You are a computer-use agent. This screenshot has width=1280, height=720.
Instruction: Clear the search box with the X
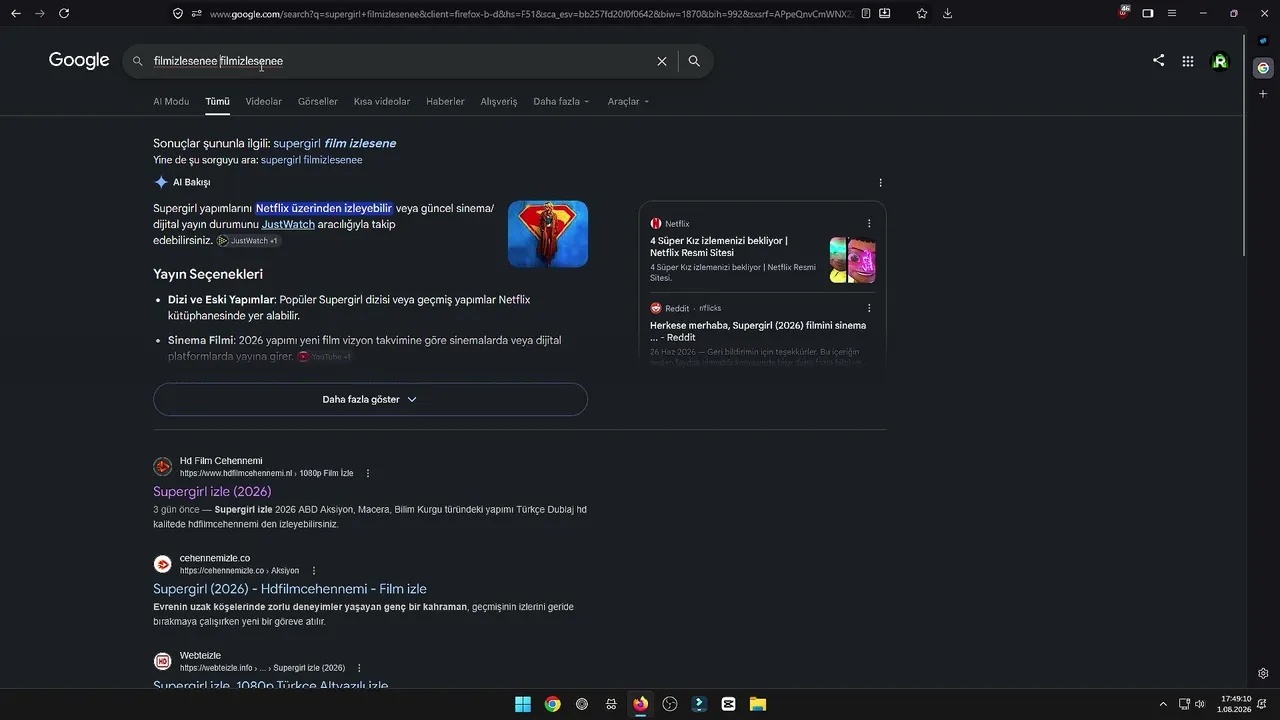pyautogui.click(x=662, y=61)
